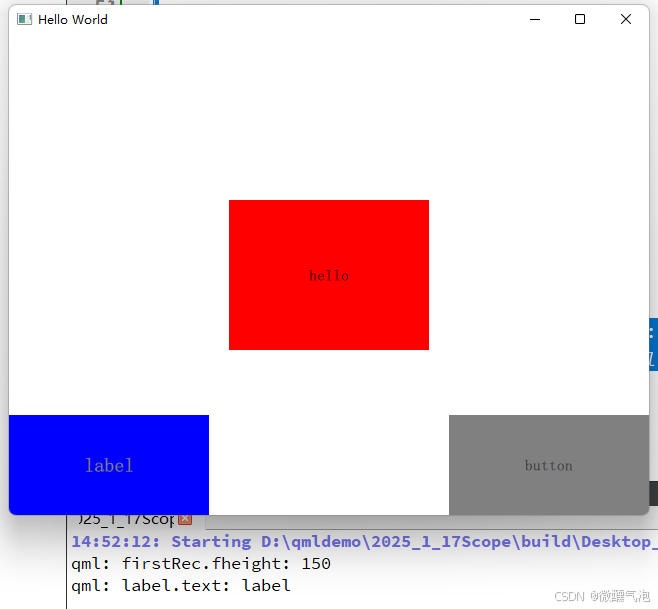
Task: Minimize the Hello World window
Action: 535,19
